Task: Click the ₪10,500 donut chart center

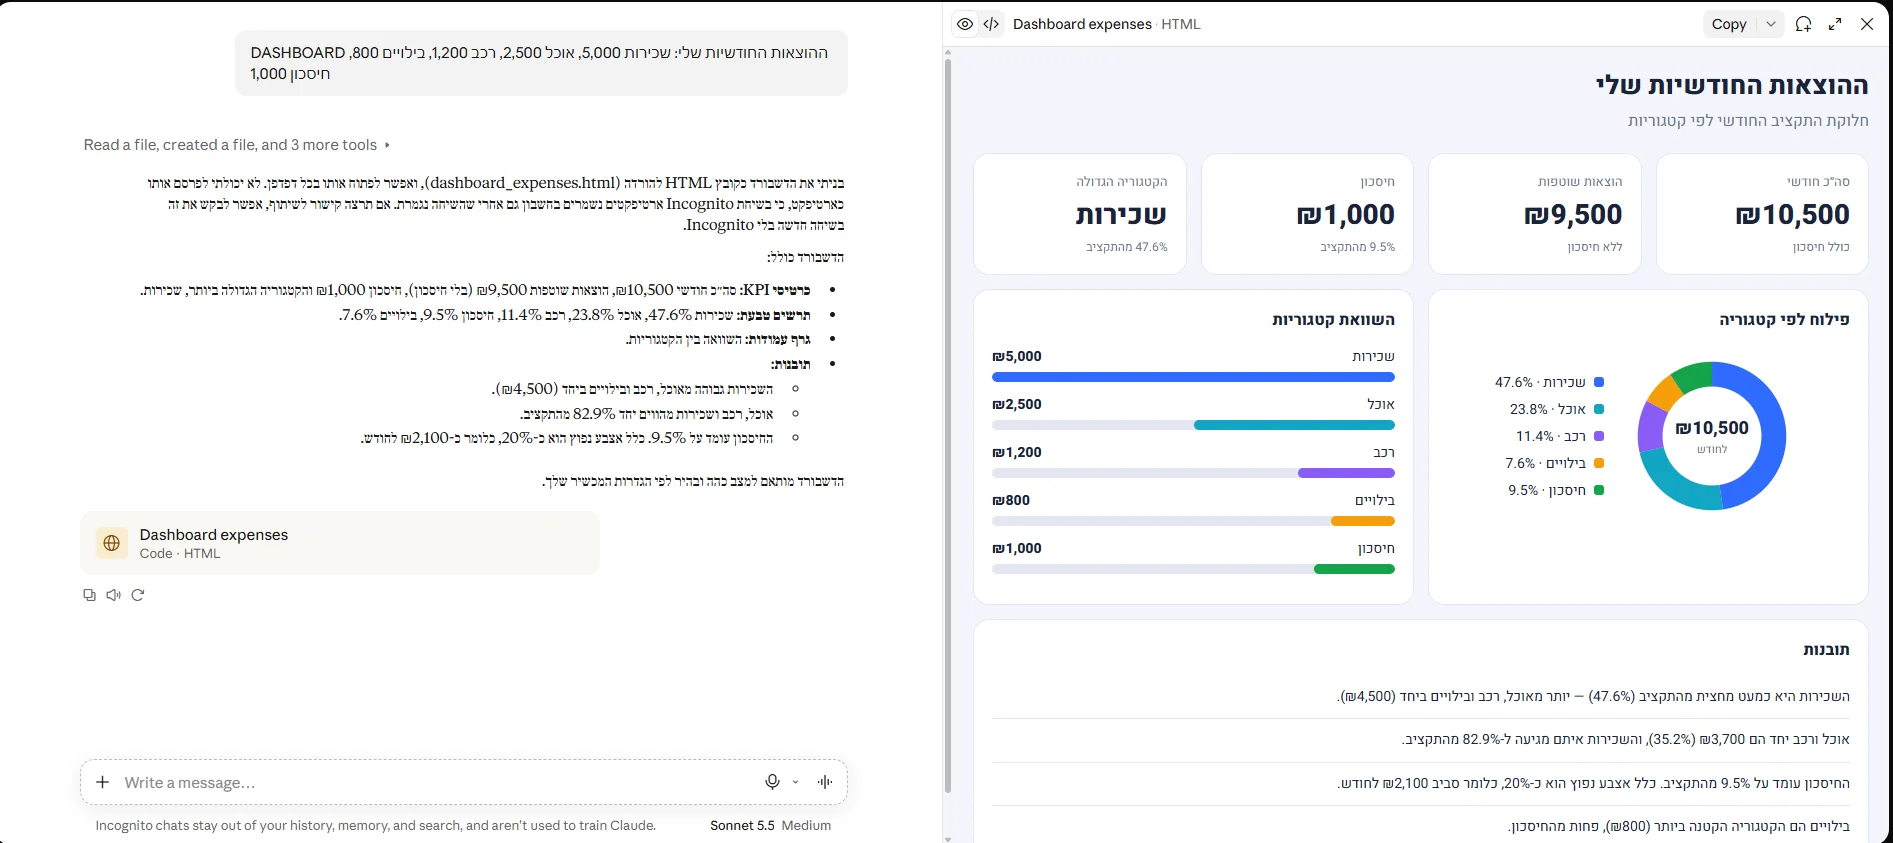Action: (1712, 428)
